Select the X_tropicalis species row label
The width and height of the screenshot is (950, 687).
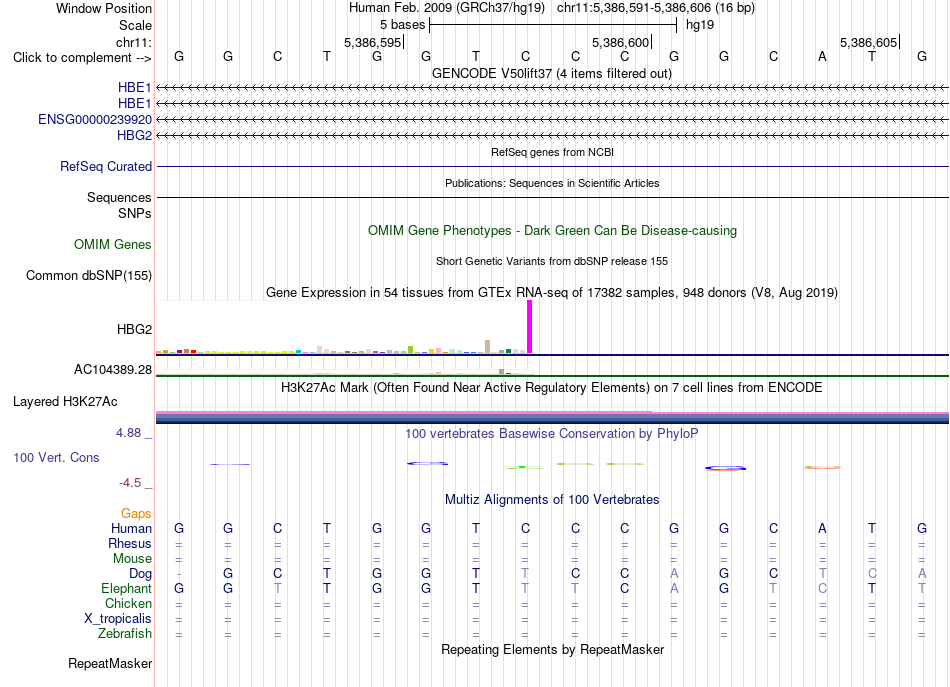pyautogui.click(x=118, y=619)
